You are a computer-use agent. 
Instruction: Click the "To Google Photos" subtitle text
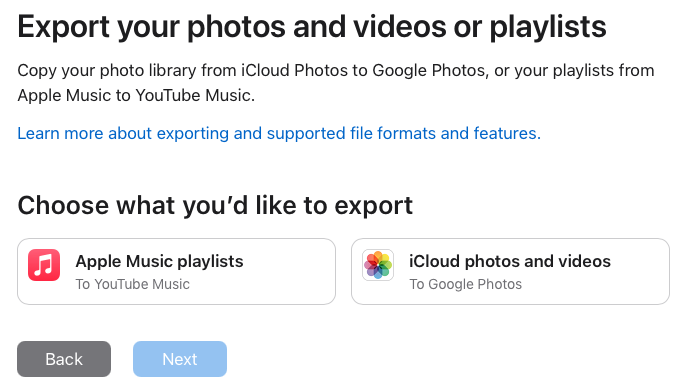tap(466, 284)
